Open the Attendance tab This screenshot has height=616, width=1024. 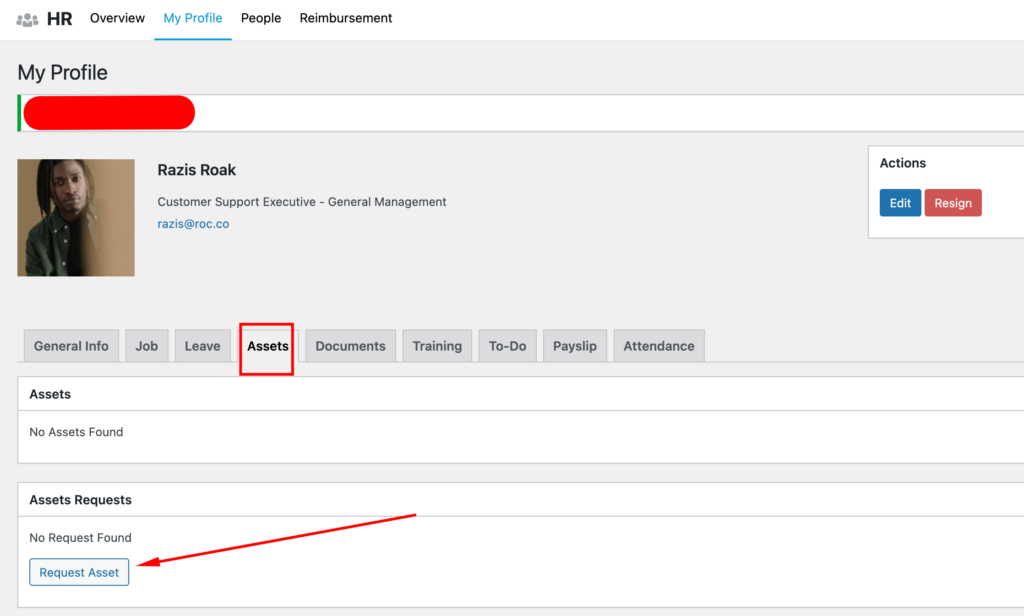coord(659,346)
